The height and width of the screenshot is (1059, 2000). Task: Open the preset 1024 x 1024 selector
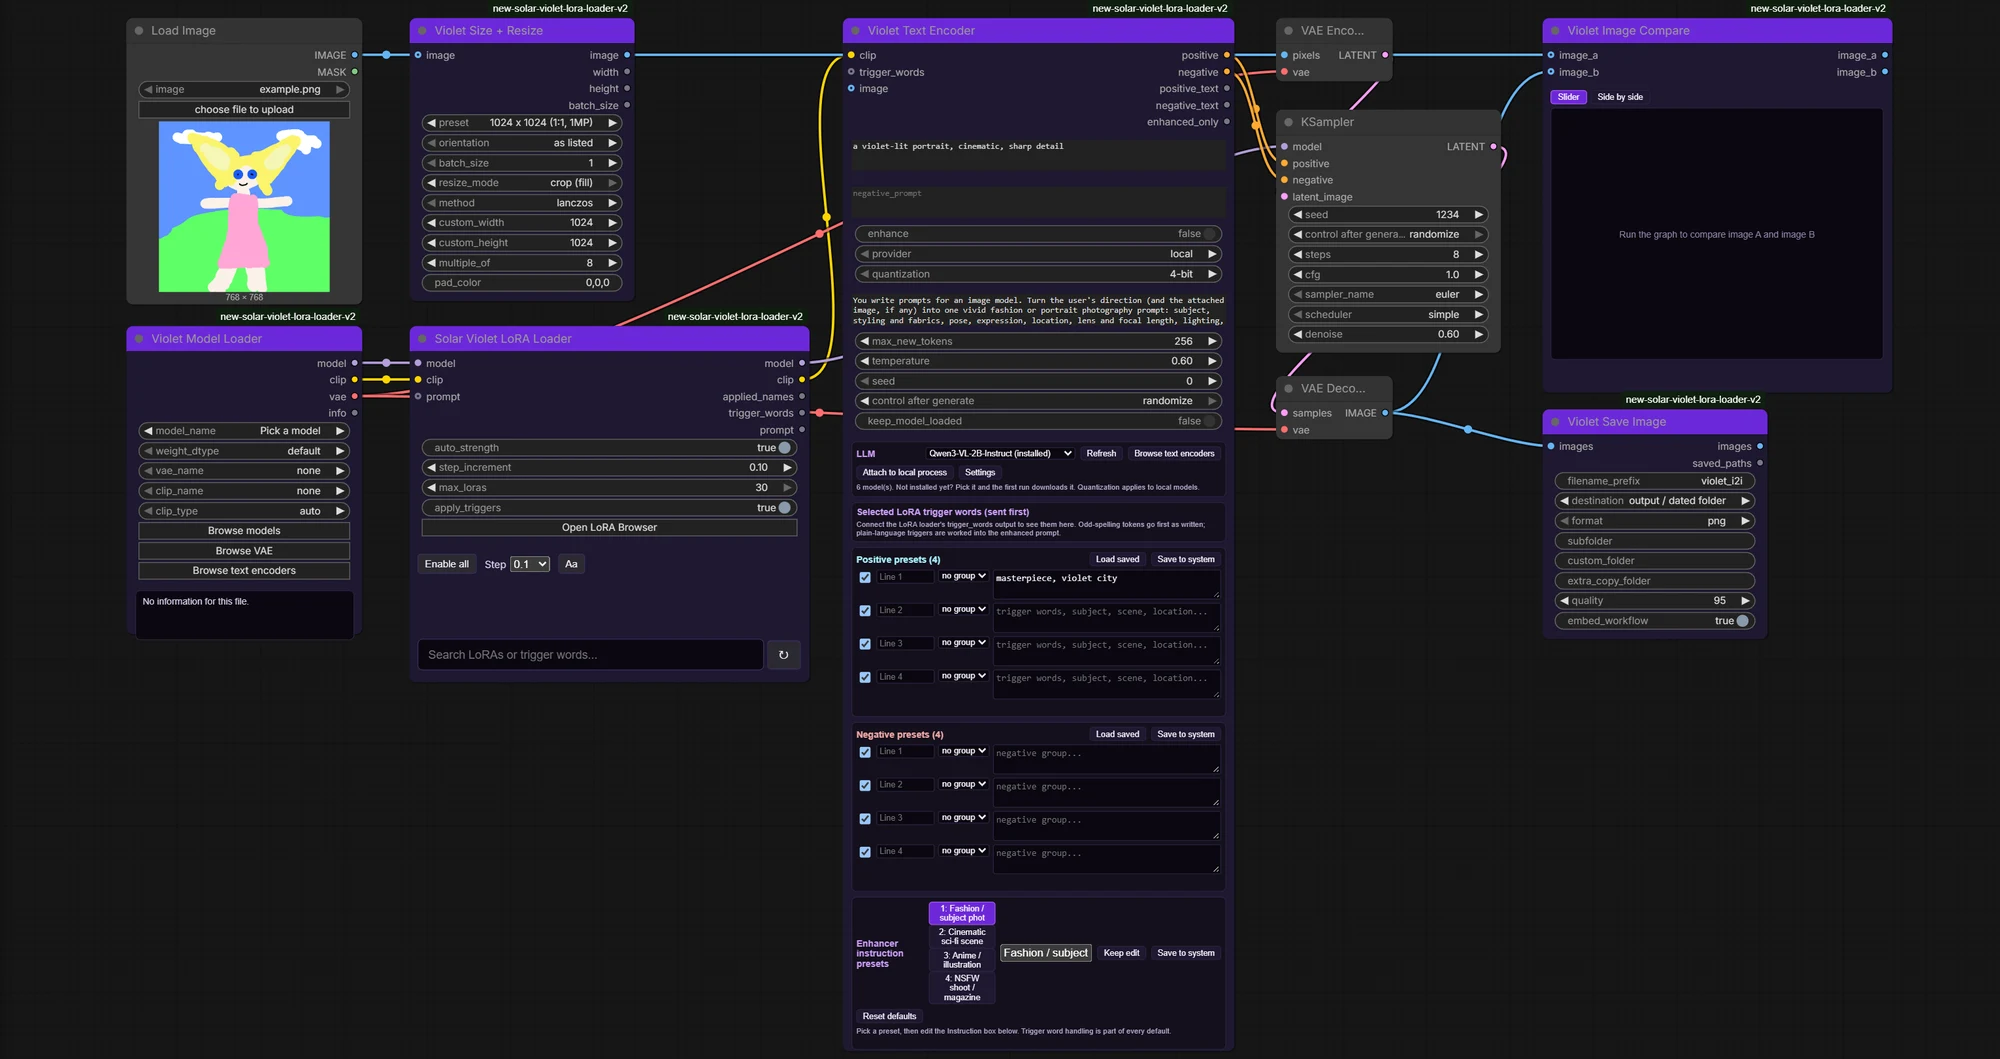(522, 123)
